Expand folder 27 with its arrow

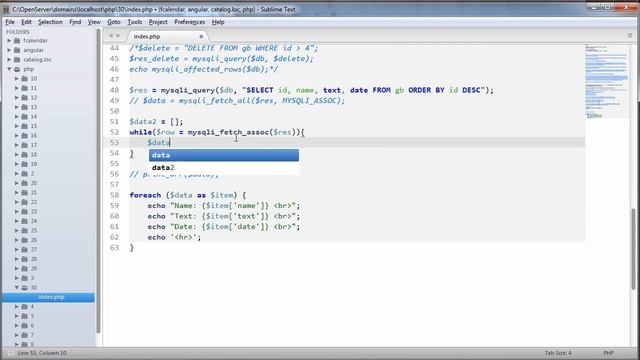click(17, 249)
